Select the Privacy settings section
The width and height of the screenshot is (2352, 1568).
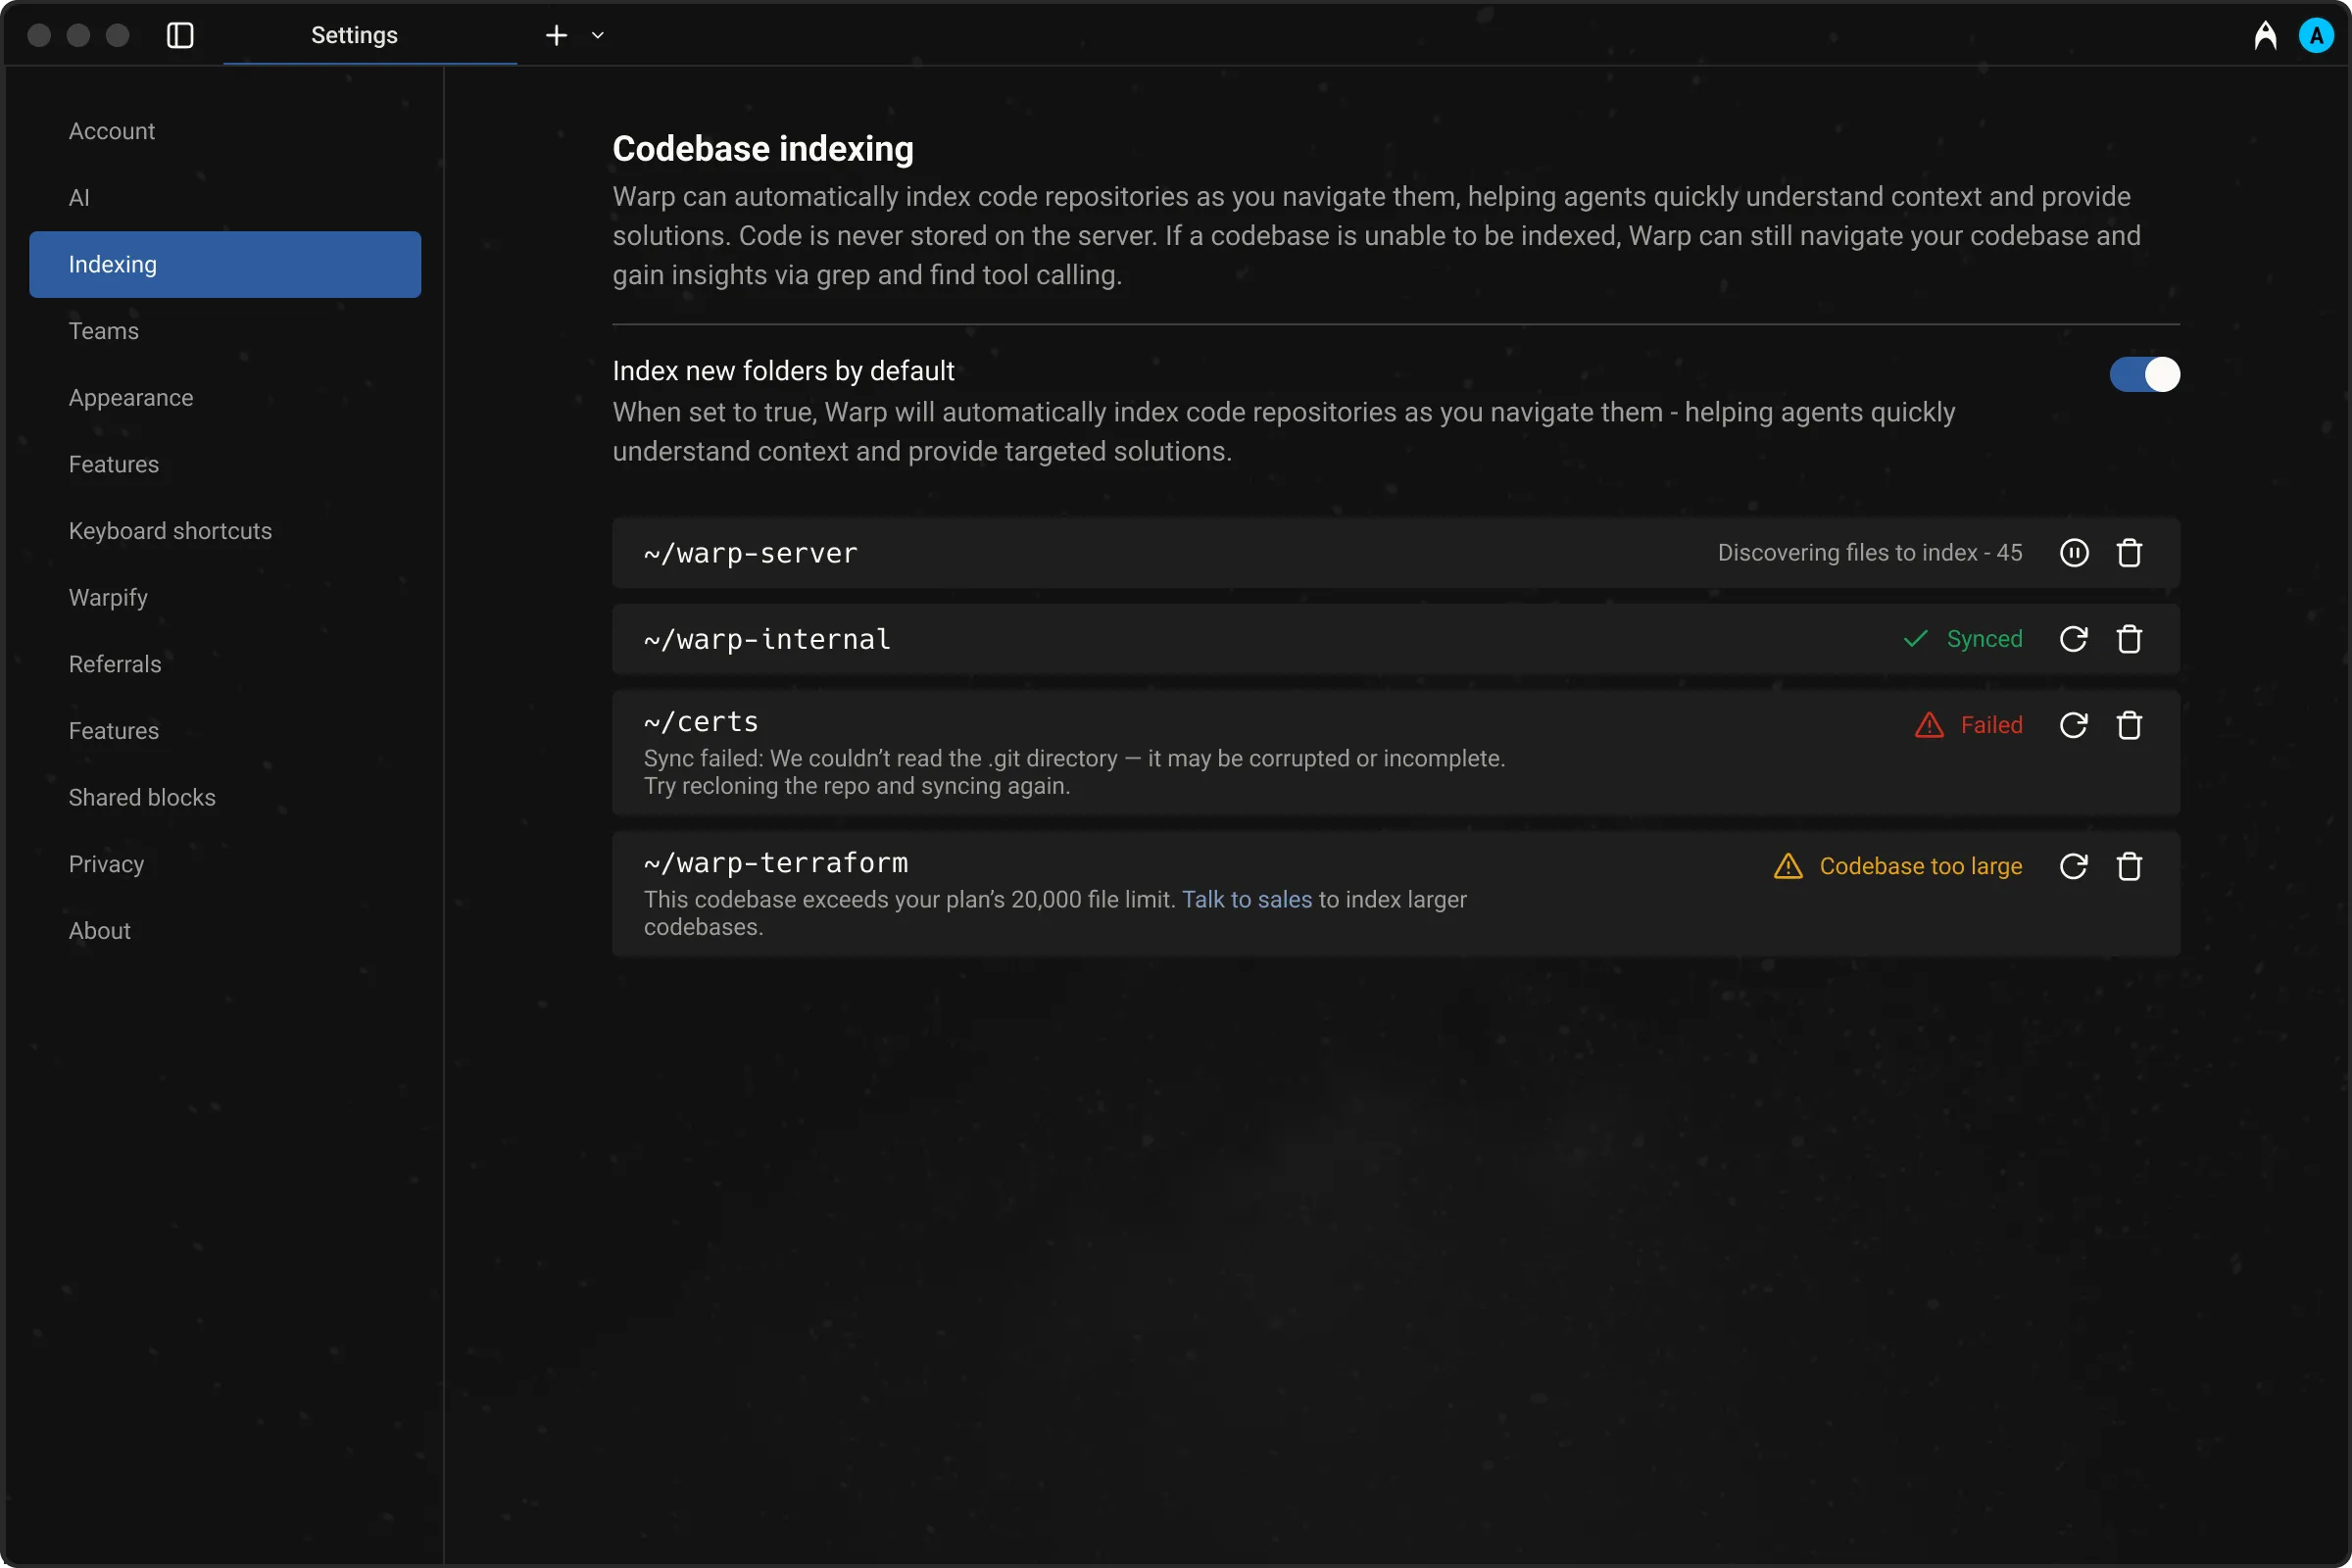(x=107, y=863)
